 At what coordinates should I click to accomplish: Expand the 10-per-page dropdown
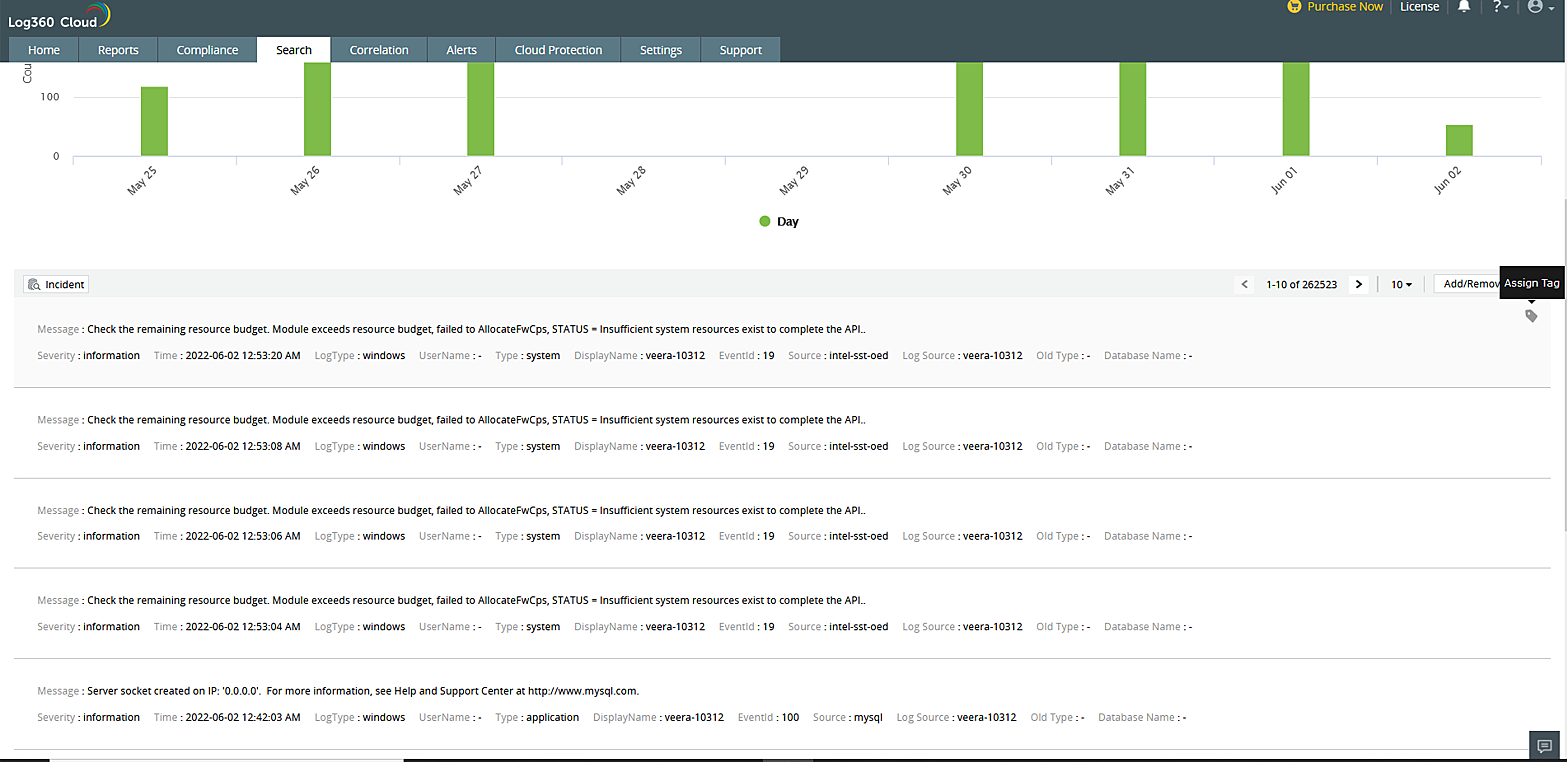coord(1402,284)
